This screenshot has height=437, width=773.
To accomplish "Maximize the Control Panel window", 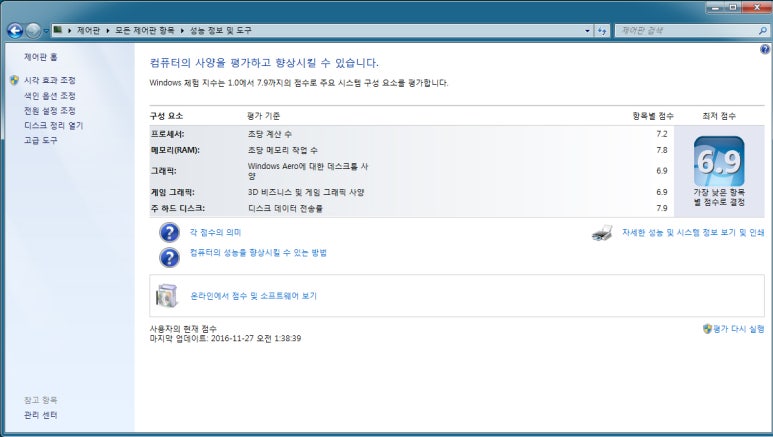I will pyautogui.click(x=733, y=7).
